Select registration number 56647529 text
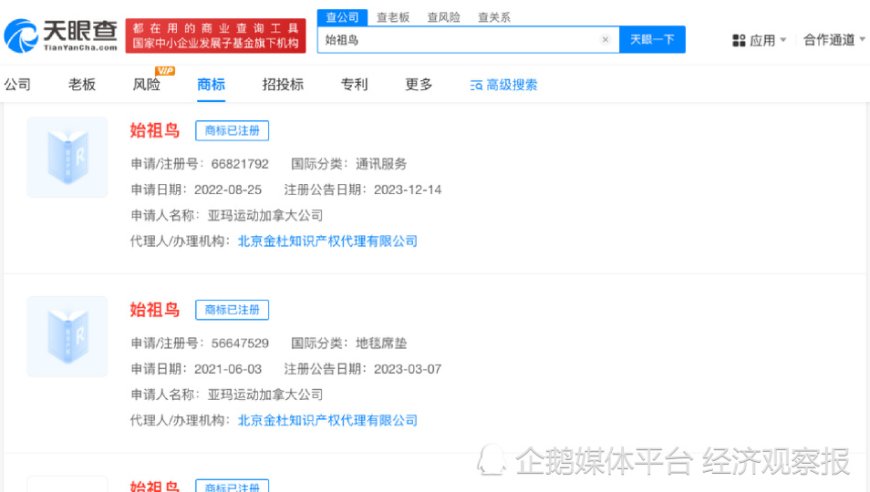Viewport: 870px width, 492px height. tap(240, 343)
